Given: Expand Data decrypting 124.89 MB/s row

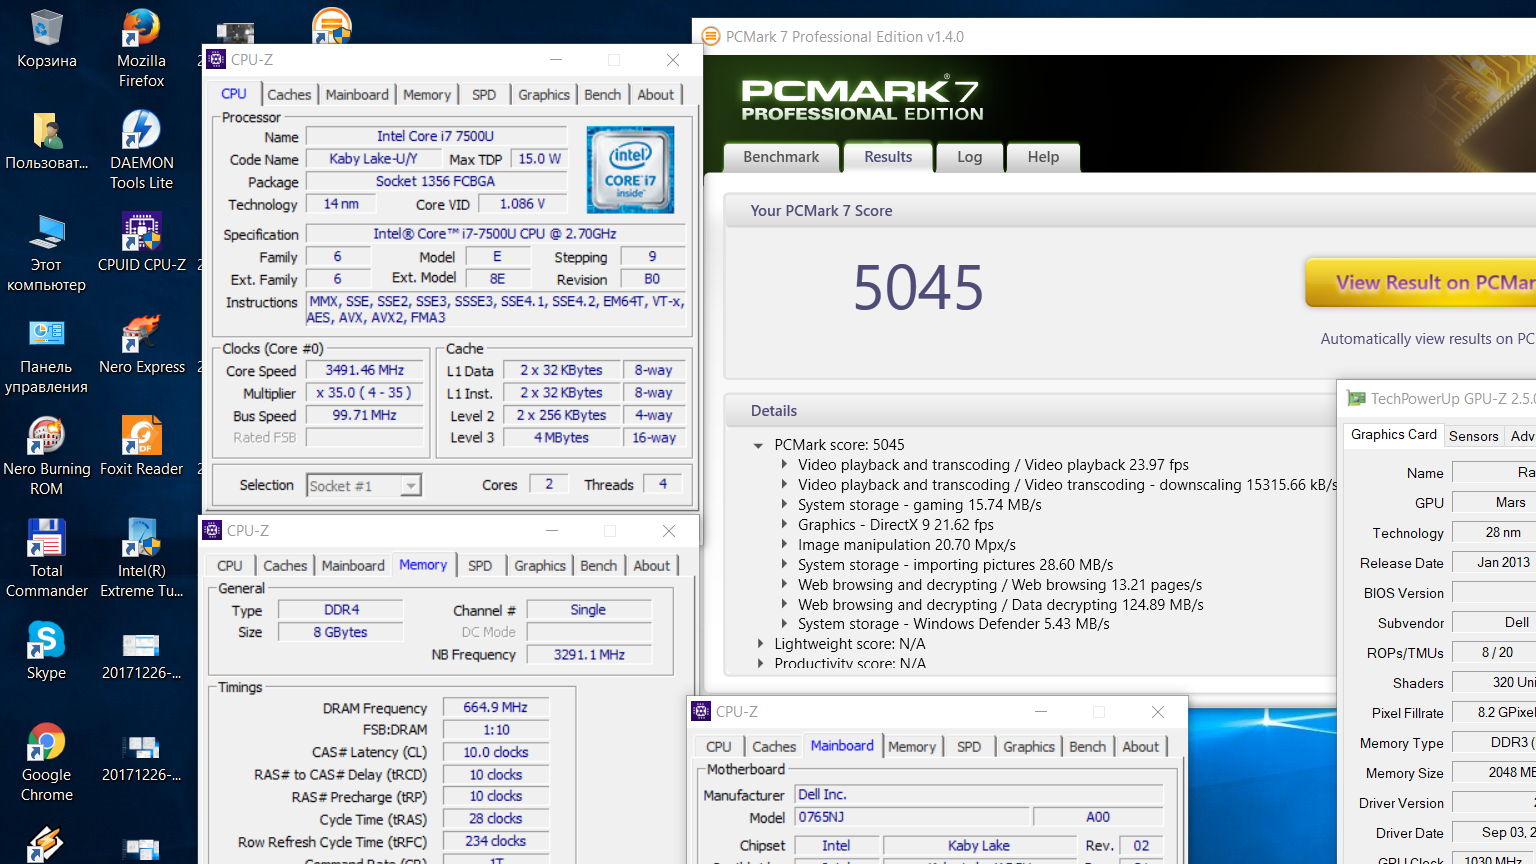Looking at the screenshot, I should click(x=784, y=605).
